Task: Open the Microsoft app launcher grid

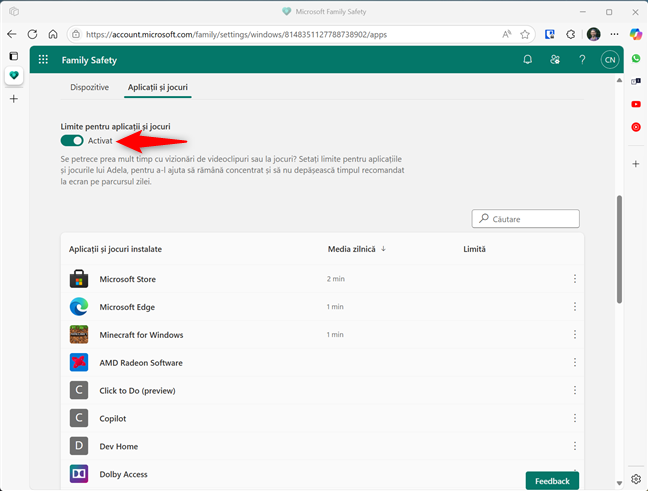Action: (x=43, y=60)
